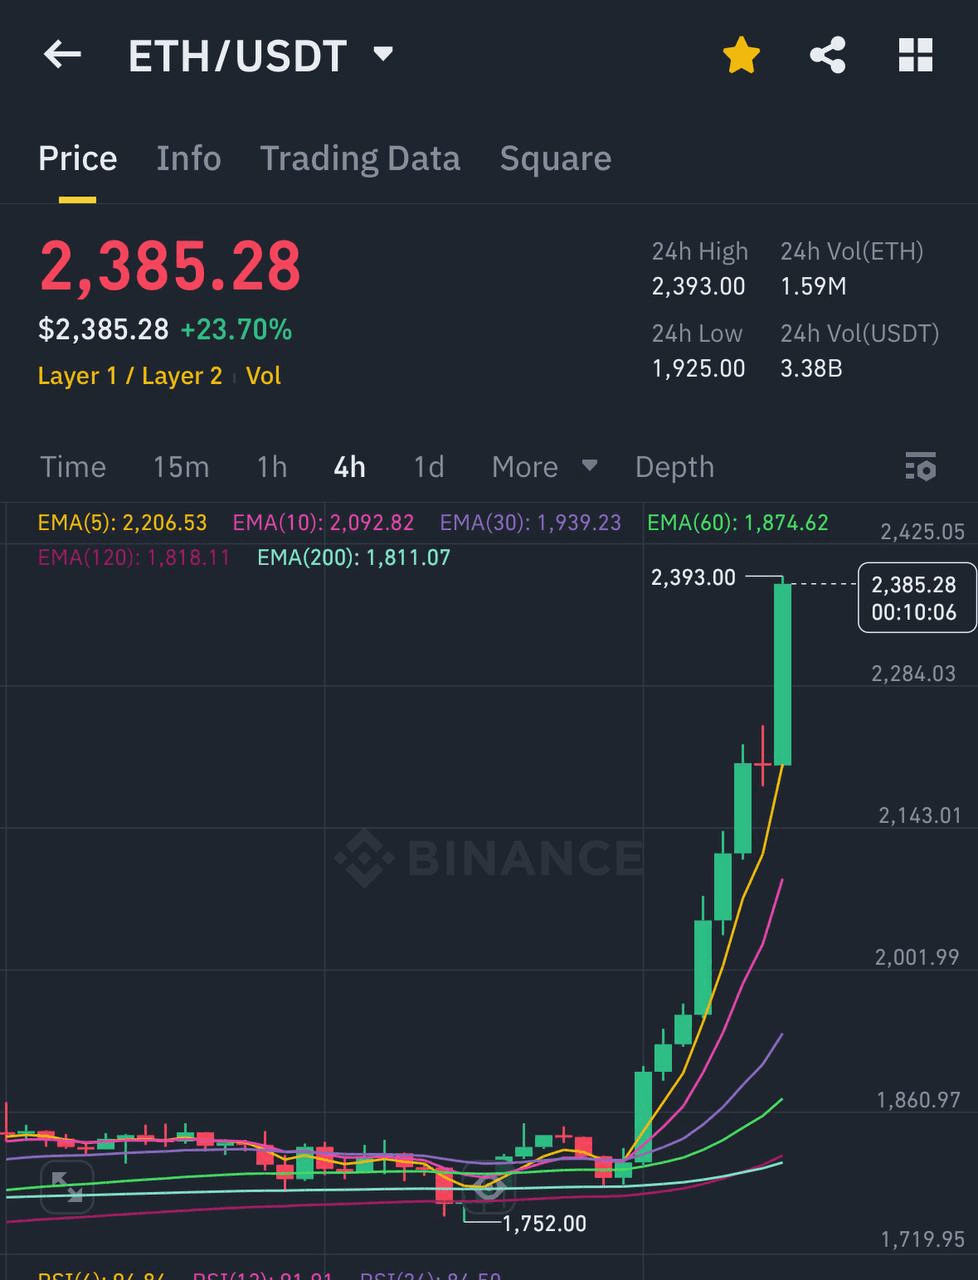Image resolution: width=978 pixels, height=1280 pixels.
Task: Tap the 2,143.01 price axis label
Action: 920,816
